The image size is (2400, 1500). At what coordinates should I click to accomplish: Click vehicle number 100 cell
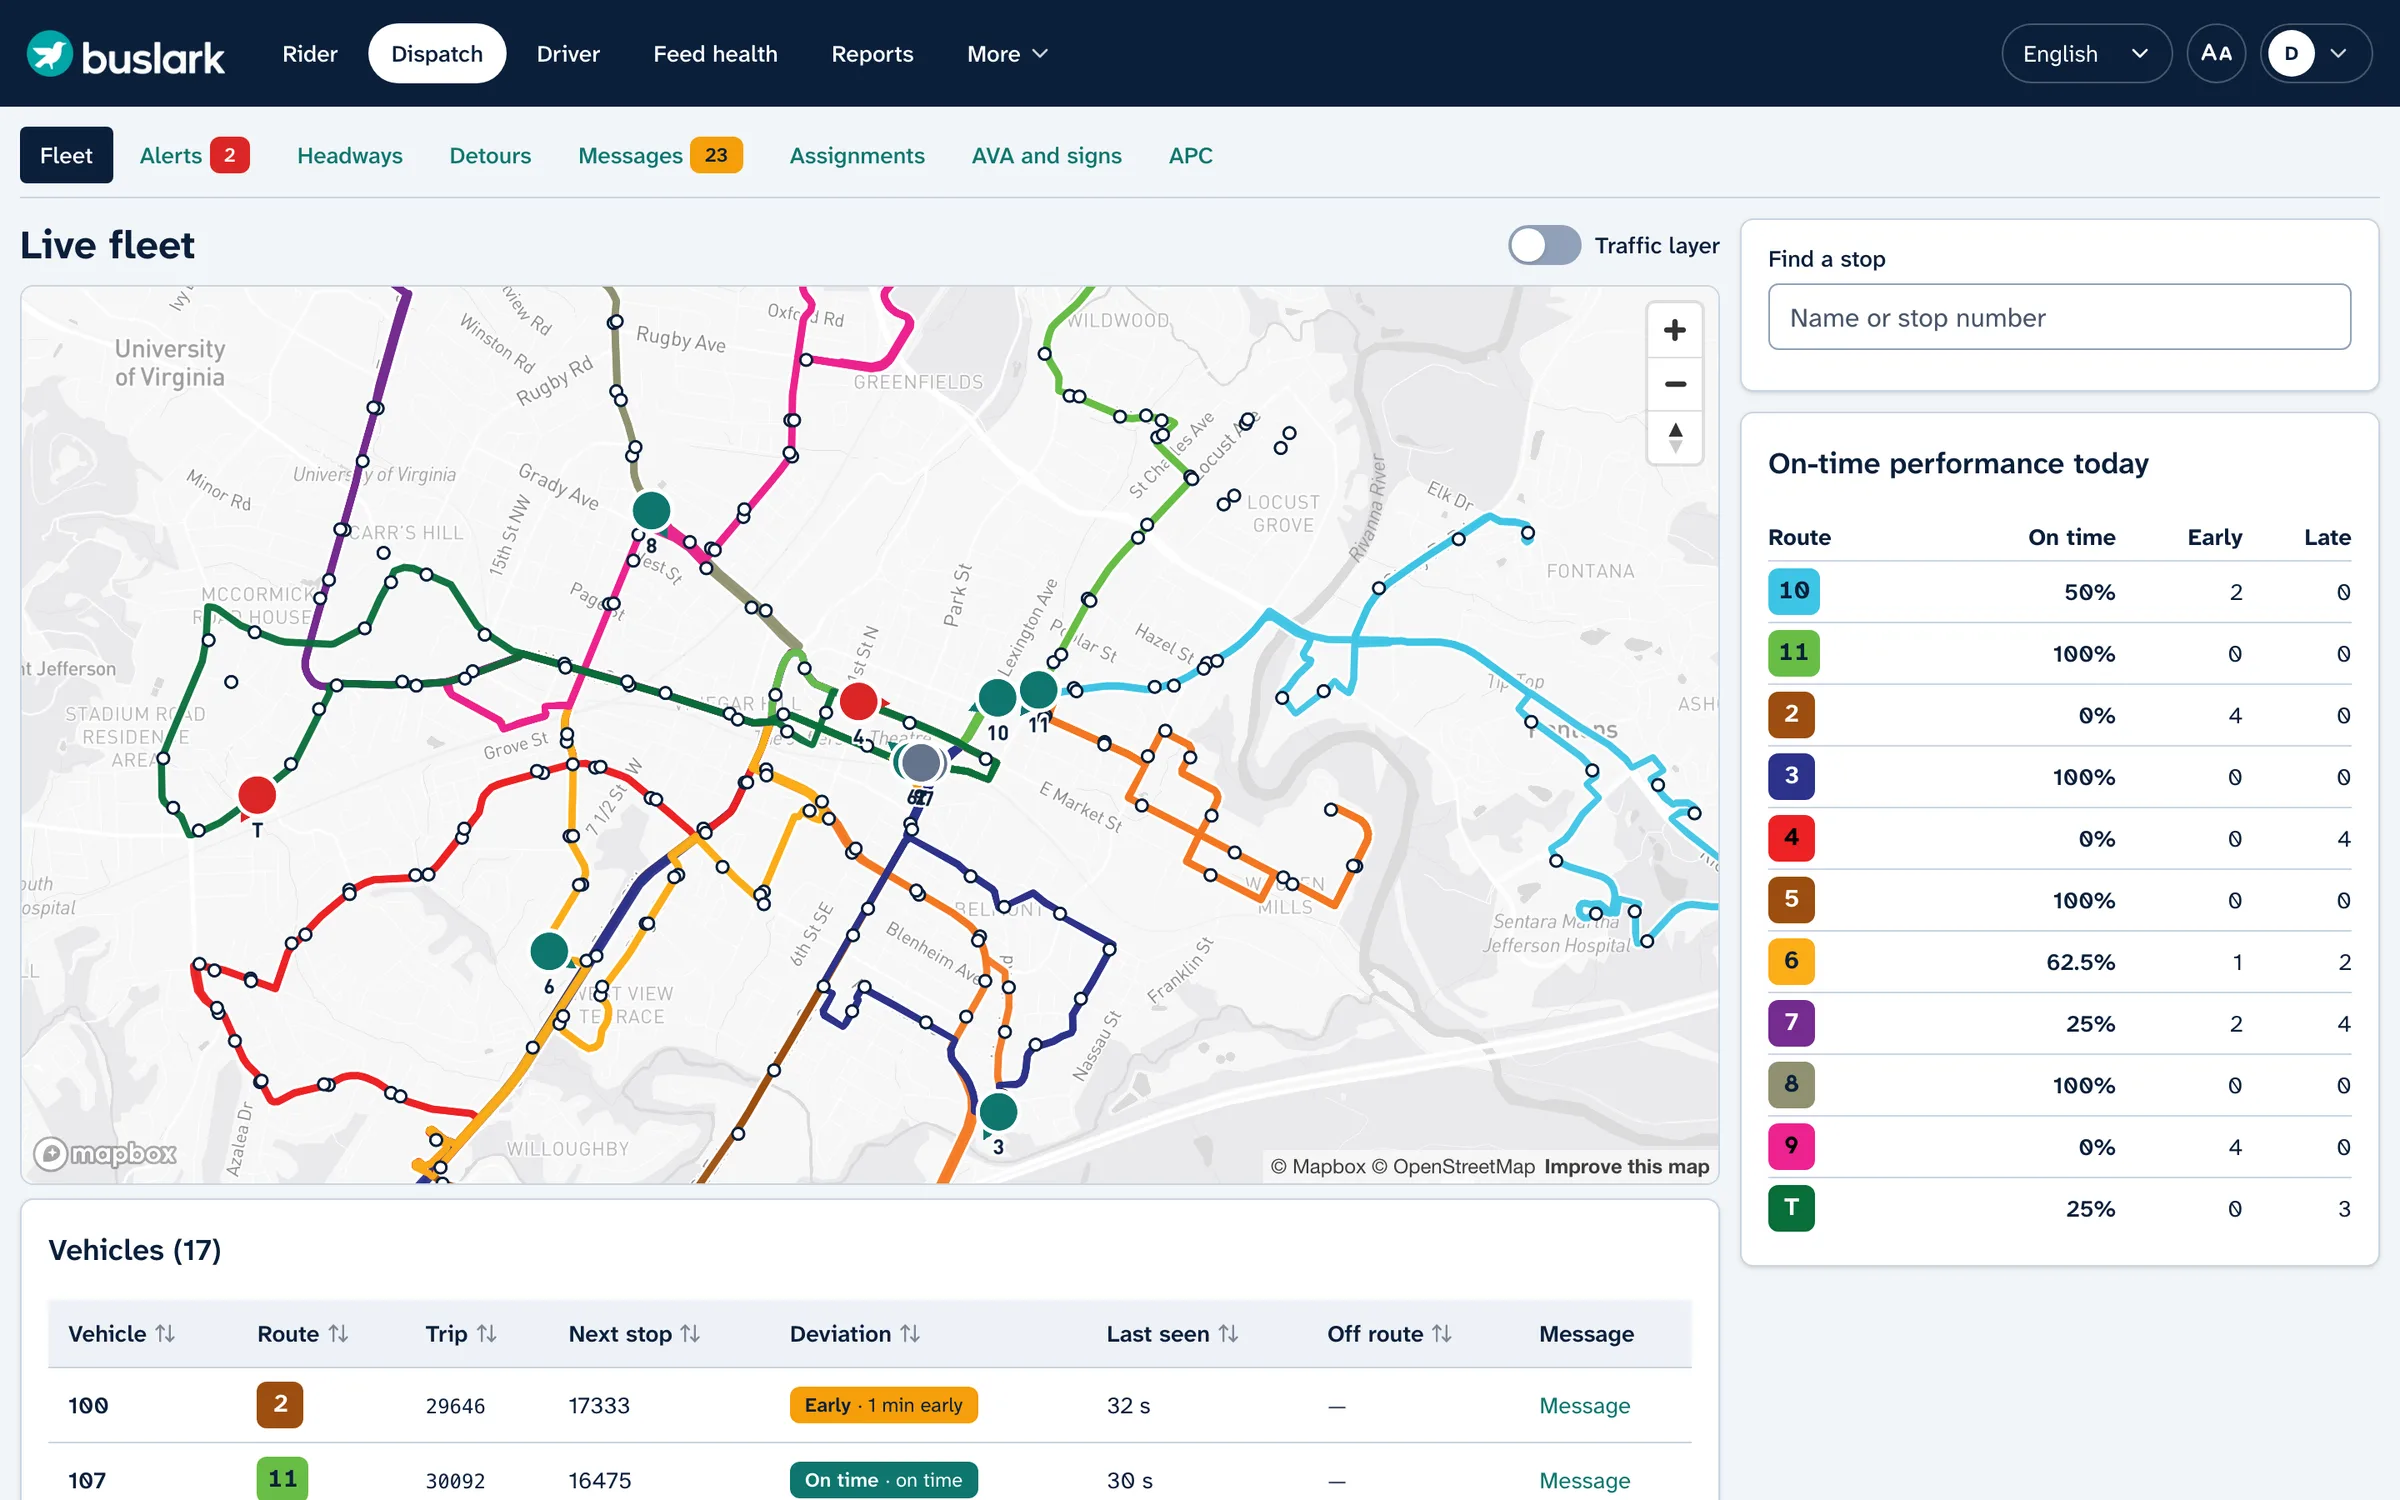[88, 1405]
